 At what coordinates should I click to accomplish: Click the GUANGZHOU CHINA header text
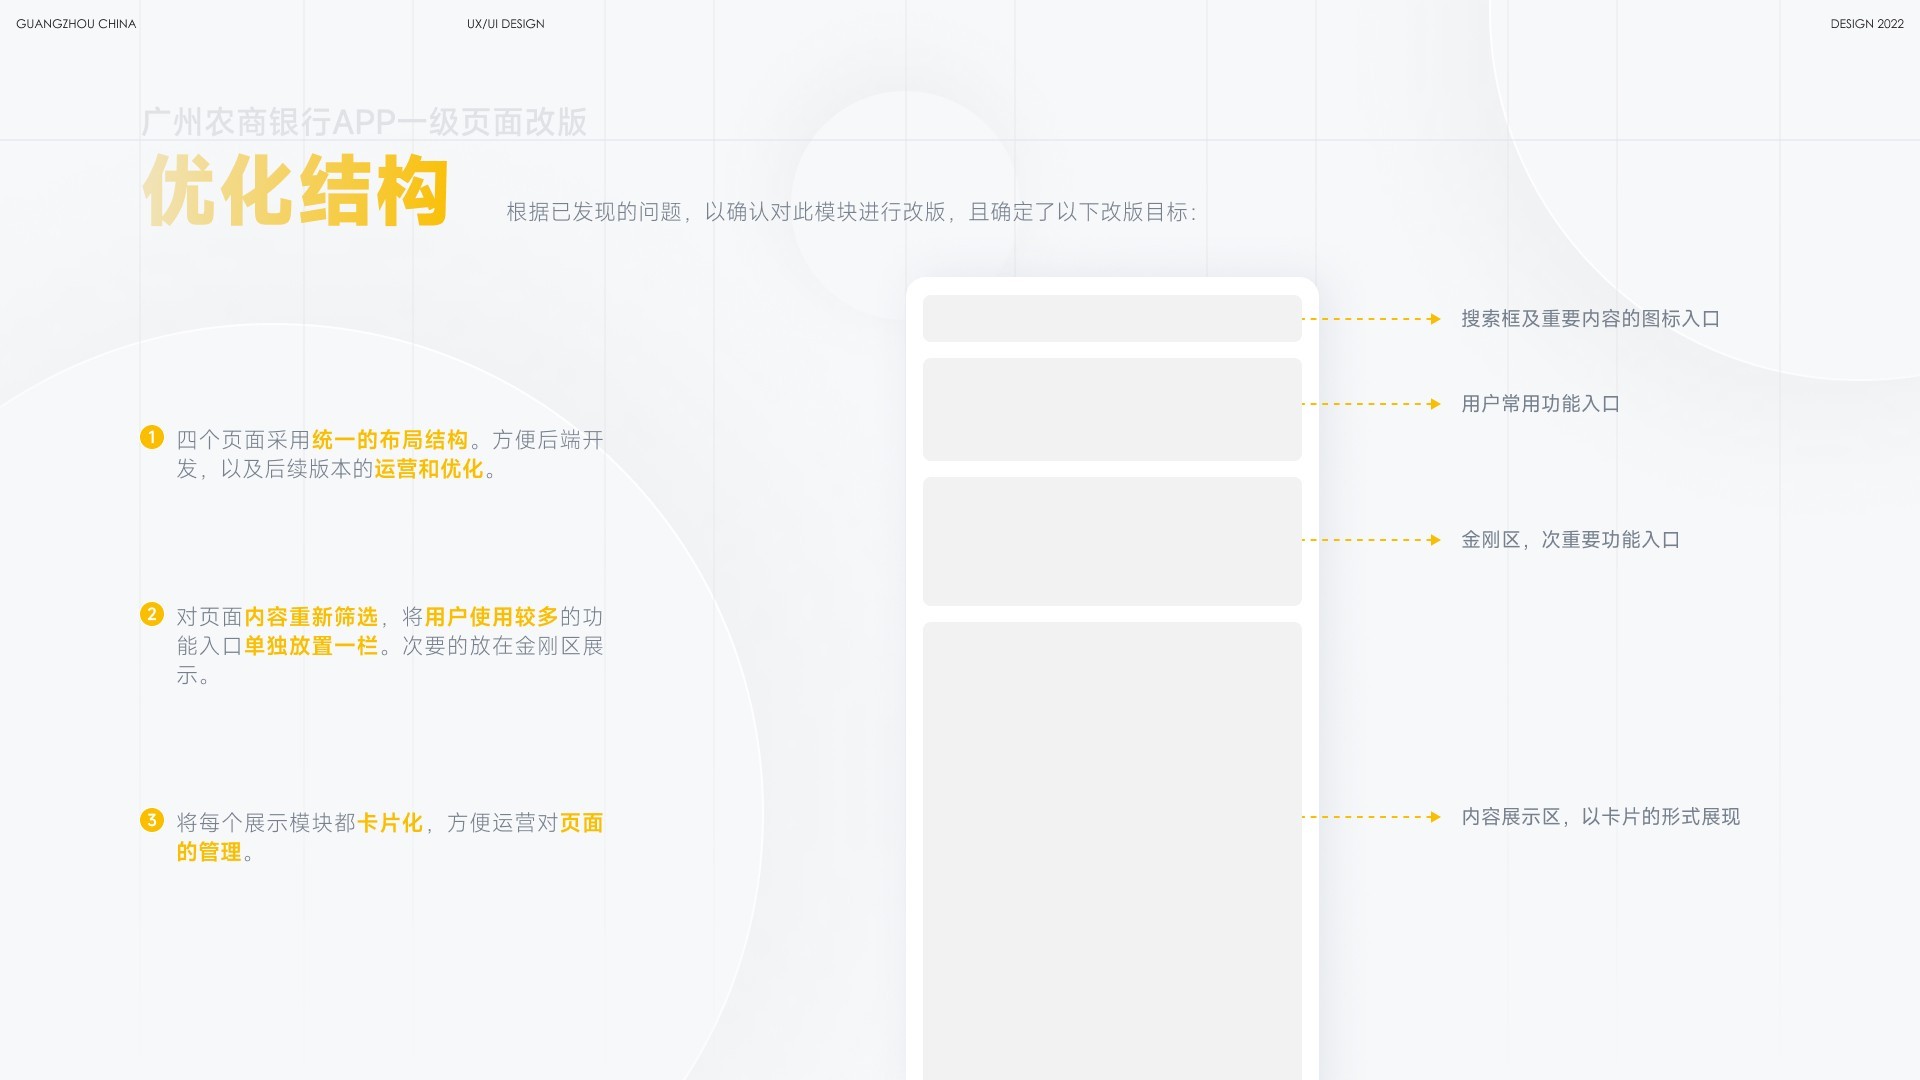(x=76, y=24)
